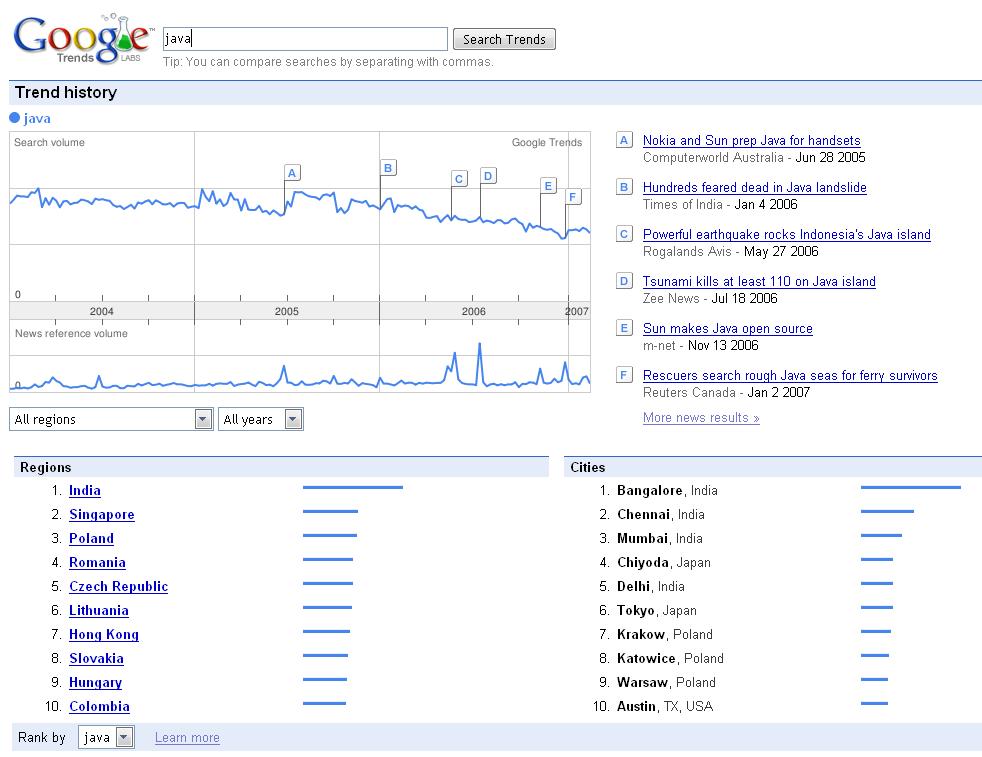
Task: Open 'Sun makes Java open source' link
Action: click(728, 328)
